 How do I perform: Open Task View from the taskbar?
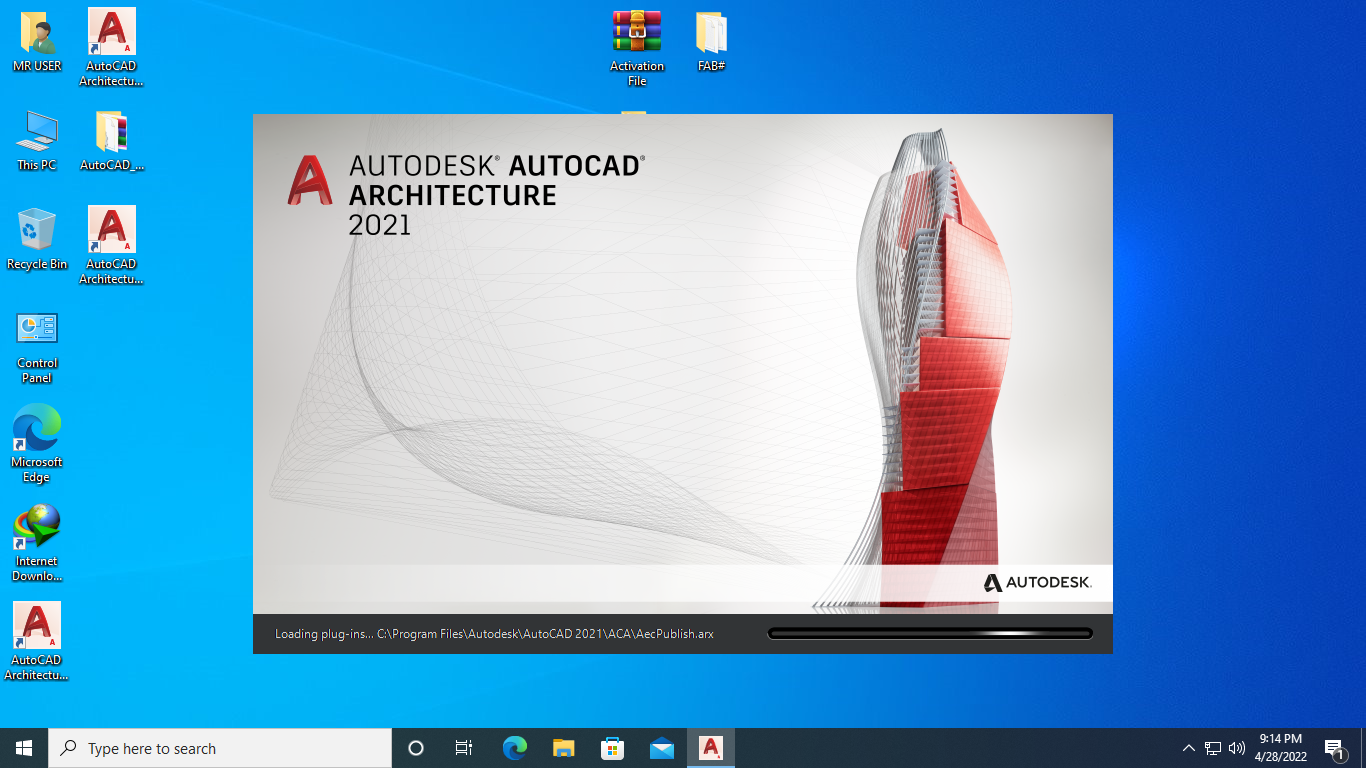click(464, 748)
